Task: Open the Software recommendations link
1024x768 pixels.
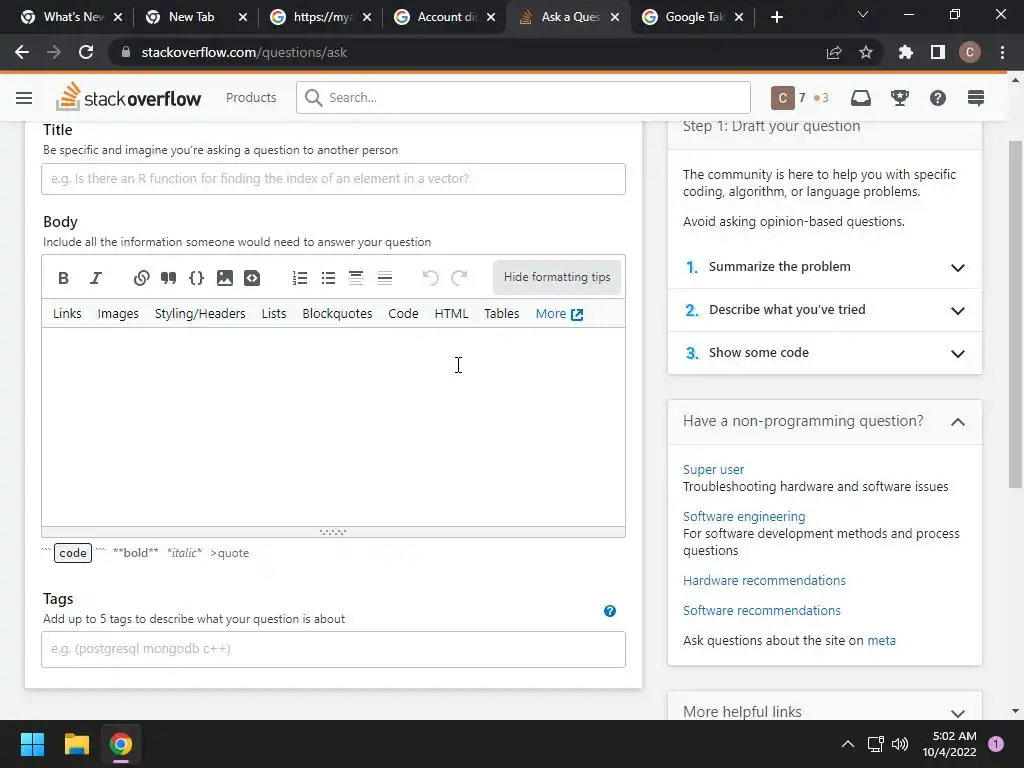Action: 761,611
